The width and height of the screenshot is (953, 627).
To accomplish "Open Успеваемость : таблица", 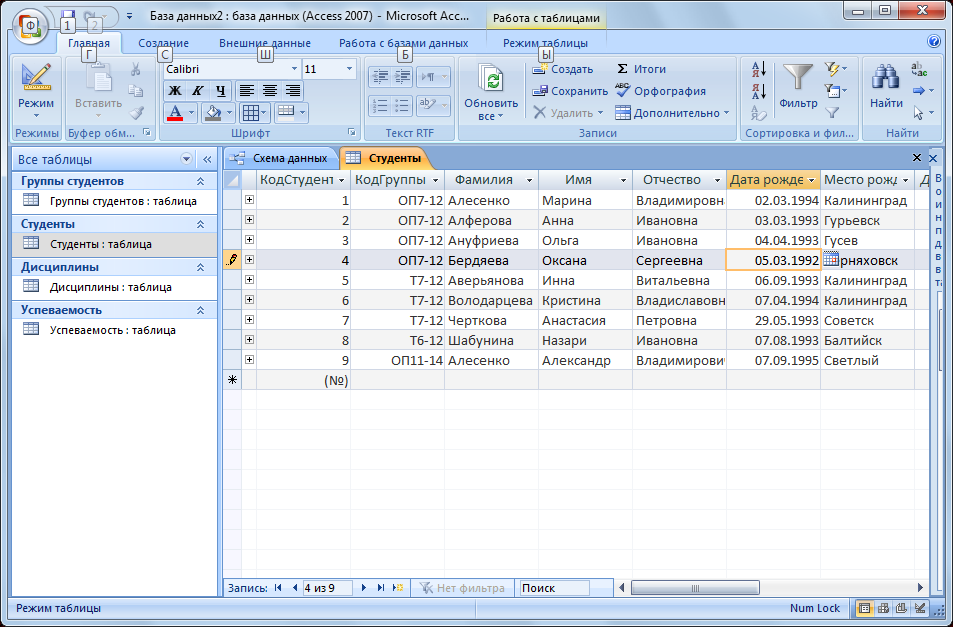I will [x=112, y=330].
